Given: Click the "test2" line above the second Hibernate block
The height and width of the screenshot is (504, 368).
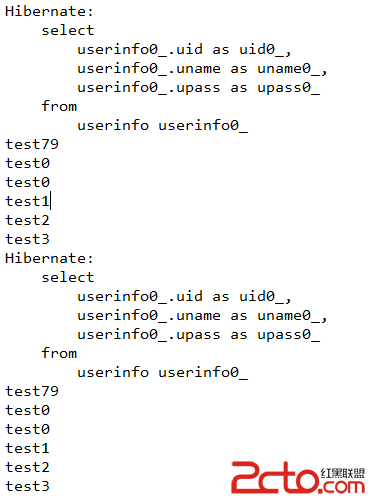Looking at the screenshot, I should coord(27,220).
